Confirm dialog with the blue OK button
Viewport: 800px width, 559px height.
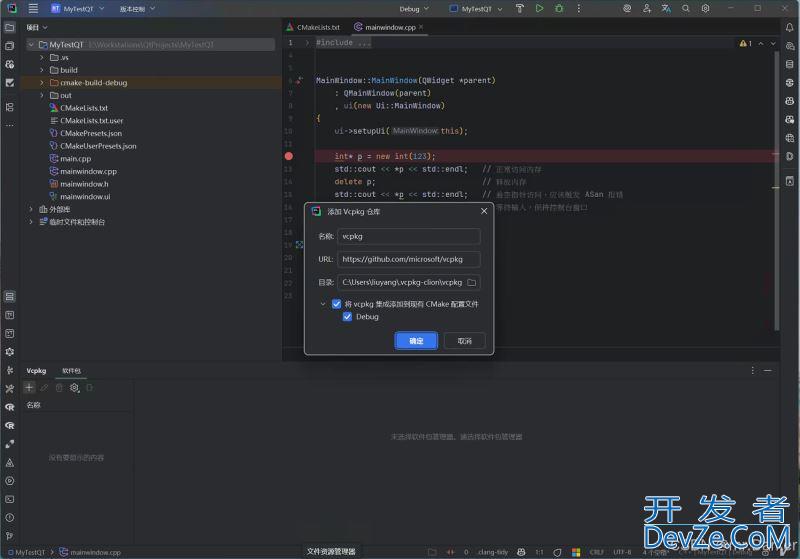tap(416, 341)
